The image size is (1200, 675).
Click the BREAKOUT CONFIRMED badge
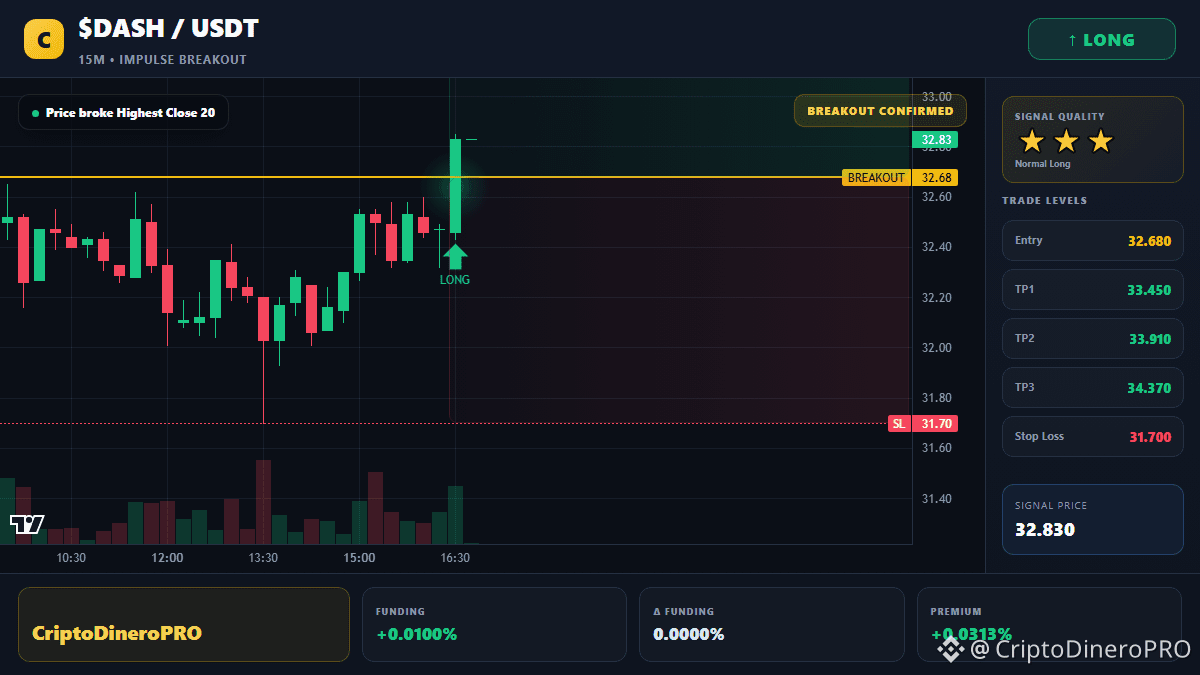pos(880,111)
